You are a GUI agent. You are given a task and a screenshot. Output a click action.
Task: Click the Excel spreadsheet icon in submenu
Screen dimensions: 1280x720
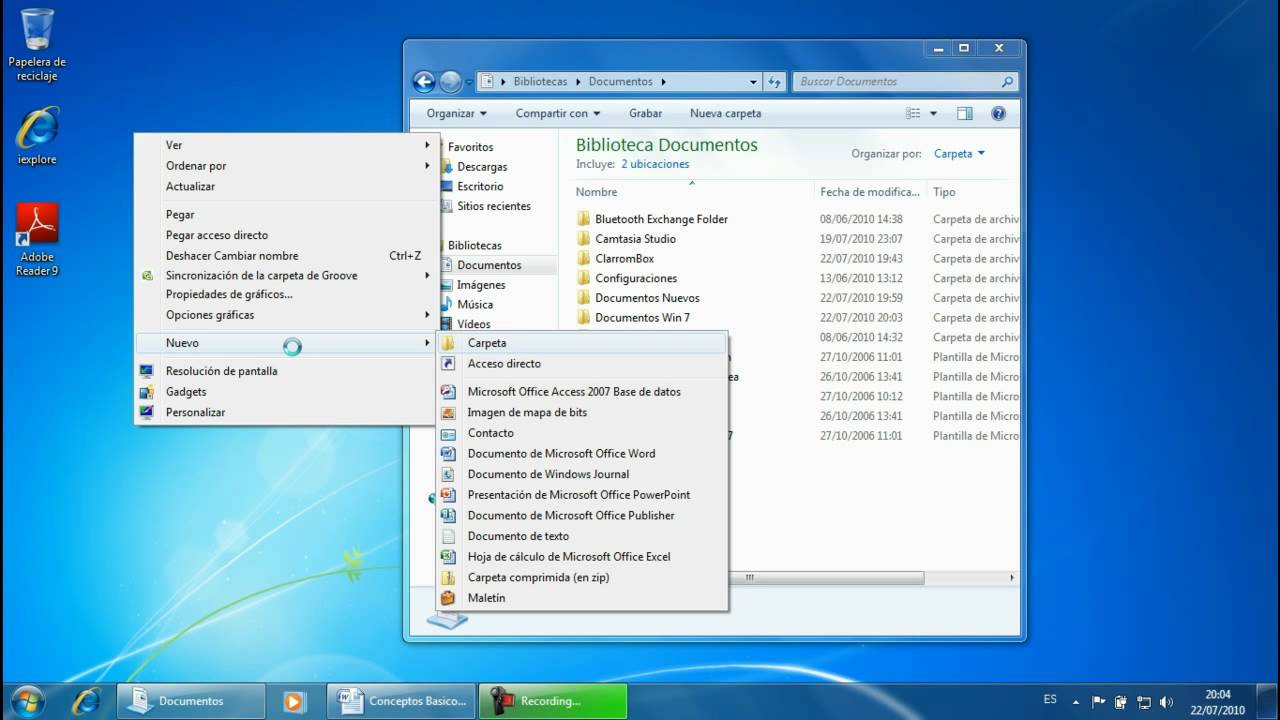point(449,557)
